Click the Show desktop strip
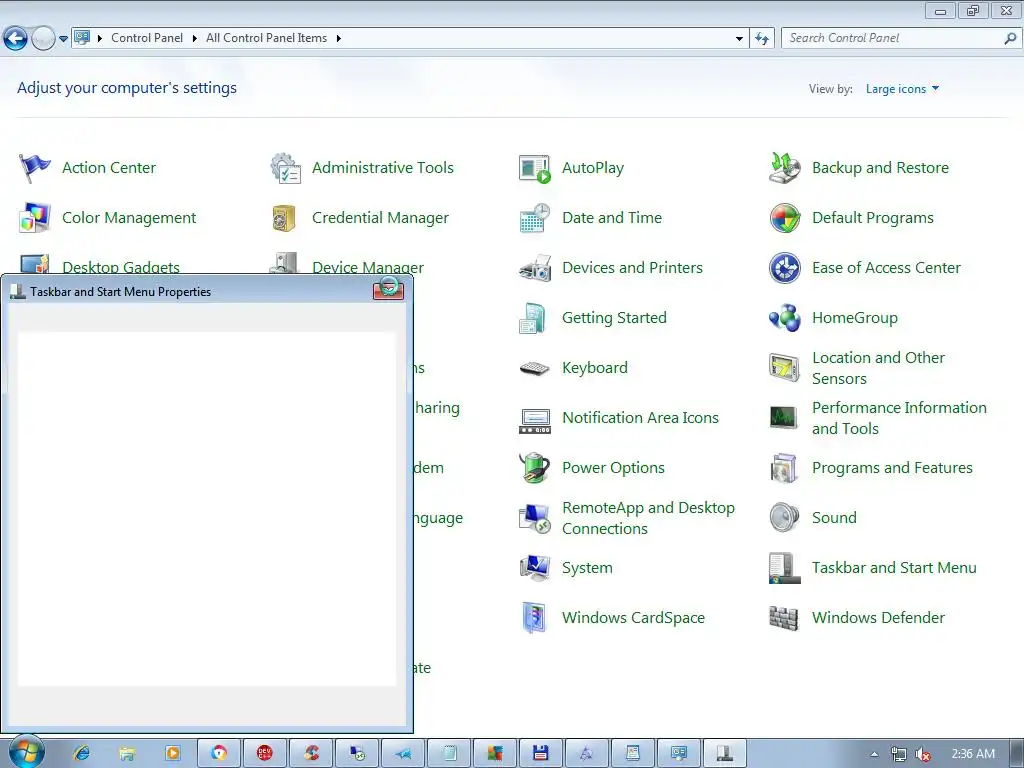Screen dimensions: 1024x768 pyautogui.click(x=1019, y=754)
